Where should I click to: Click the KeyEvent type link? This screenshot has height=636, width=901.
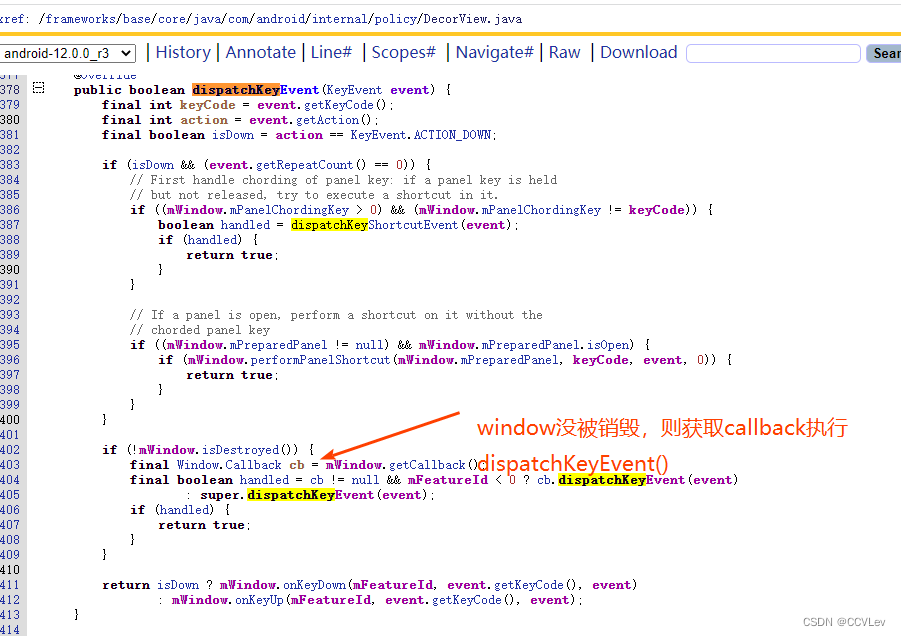click(355, 89)
